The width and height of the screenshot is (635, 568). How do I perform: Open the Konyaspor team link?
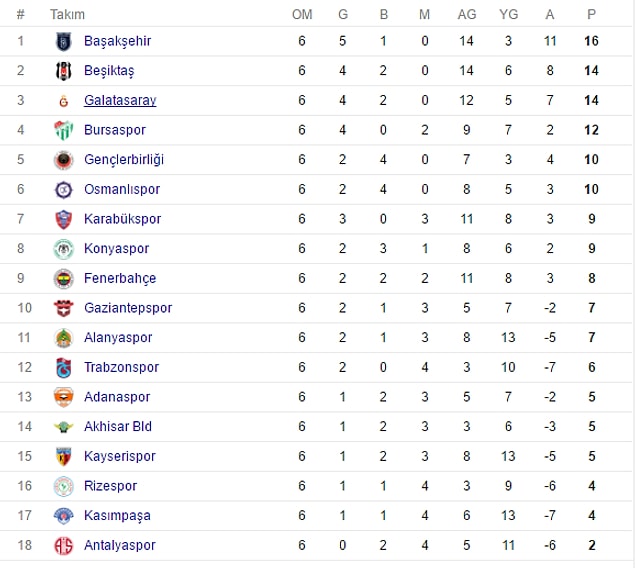click(x=117, y=249)
